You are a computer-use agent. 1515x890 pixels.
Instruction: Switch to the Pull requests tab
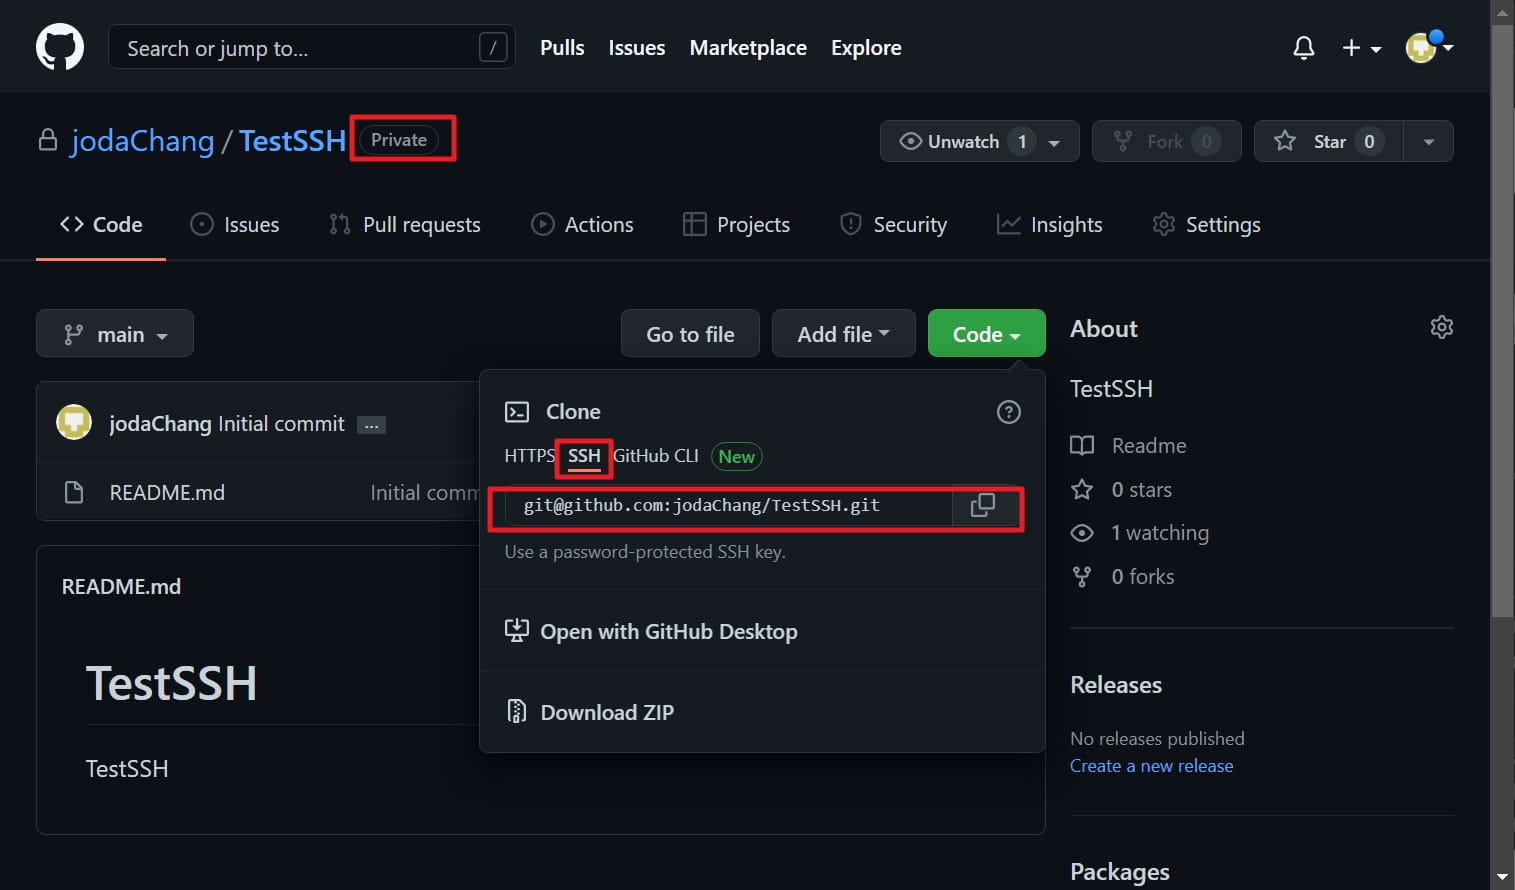click(x=405, y=225)
